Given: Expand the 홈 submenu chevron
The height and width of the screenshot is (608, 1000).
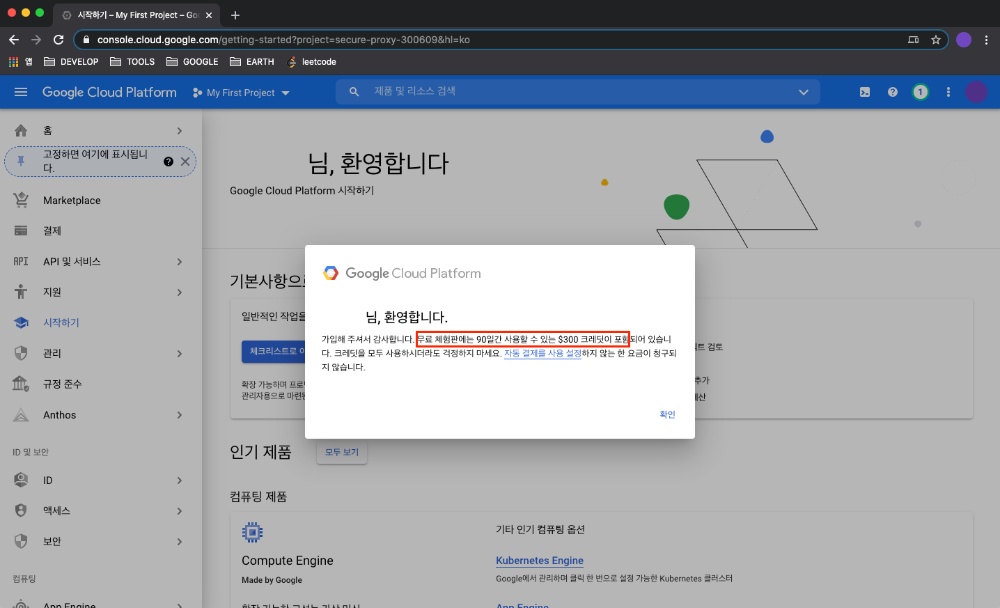Looking at the screenshot, I should pyautogui.click(x=179, y=131).
